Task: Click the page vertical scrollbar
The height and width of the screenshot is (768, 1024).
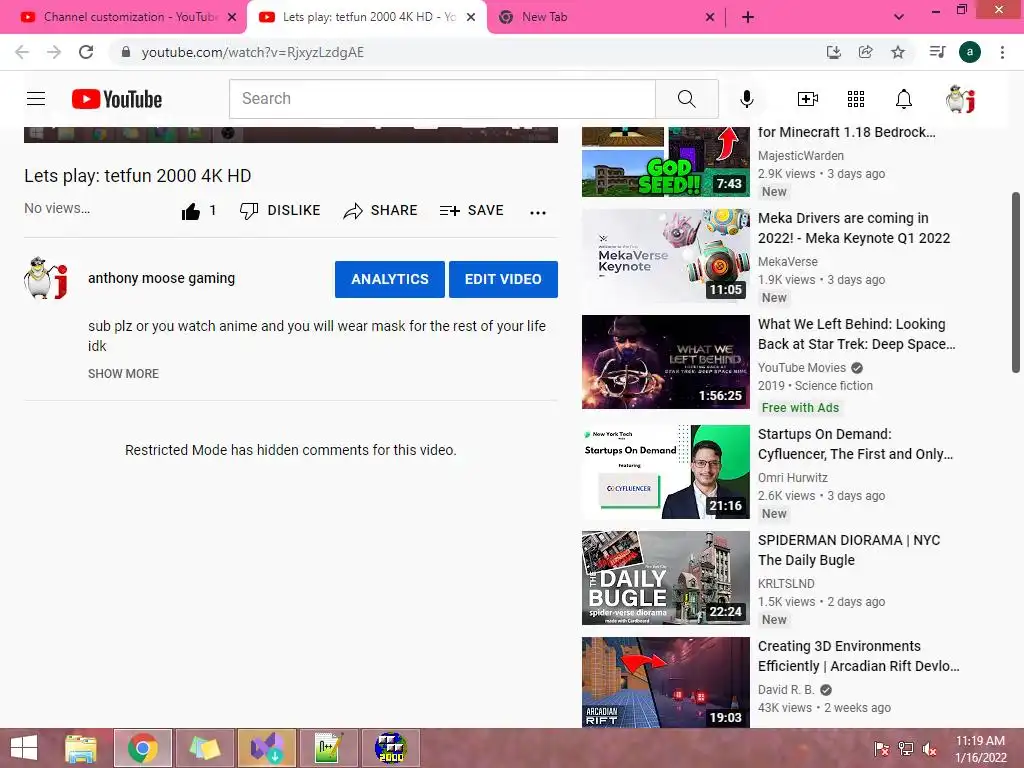Action: tap(1016, 282)
